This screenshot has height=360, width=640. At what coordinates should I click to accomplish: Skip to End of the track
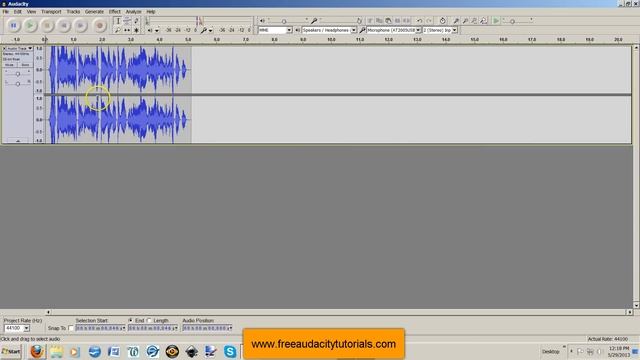(x=81, y=26)
